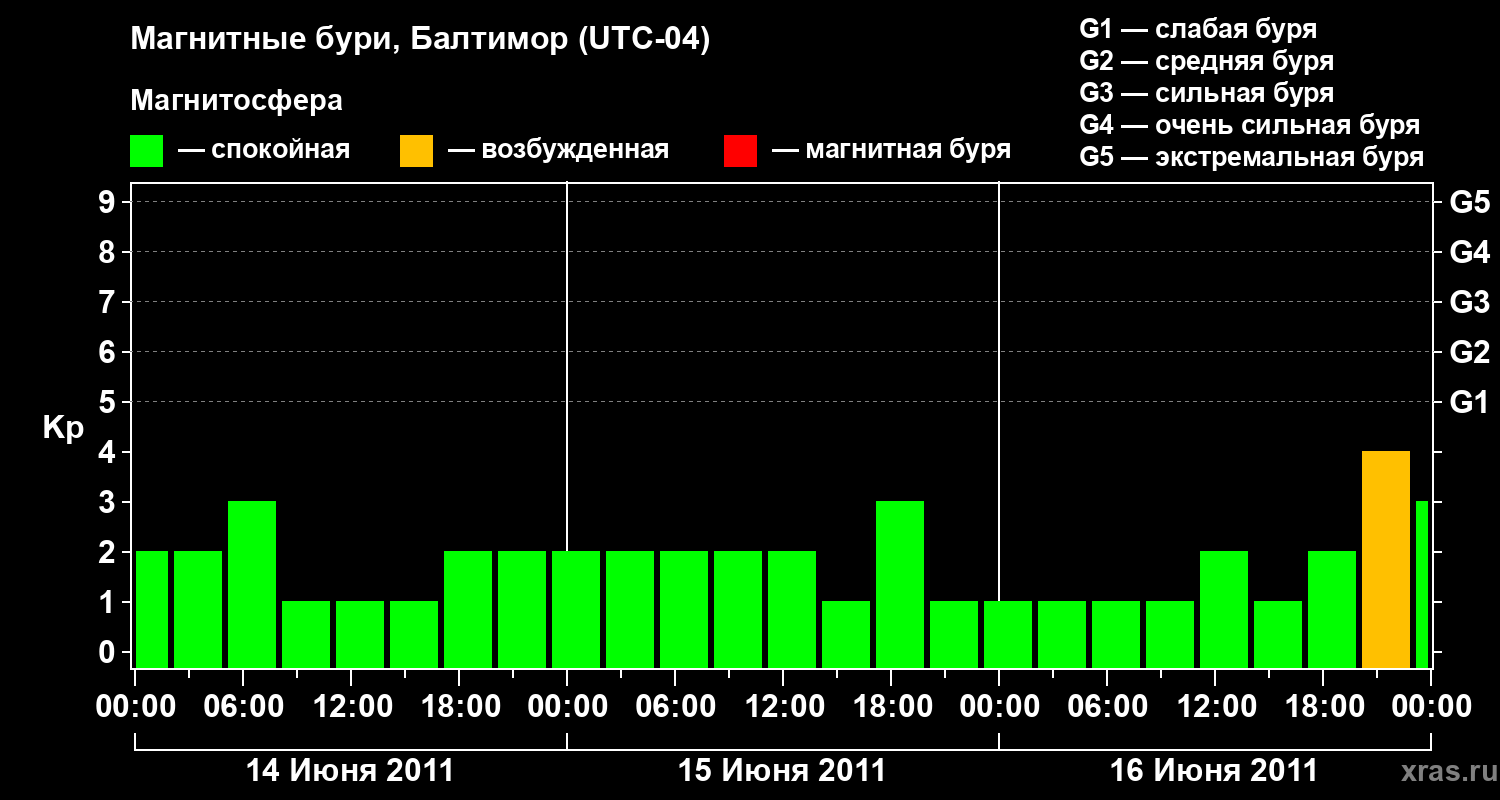The height and width of the screenshot is (800, 1500).
Task: Click the '18:00' tick label under 14 June
Action: click(459, 707)
